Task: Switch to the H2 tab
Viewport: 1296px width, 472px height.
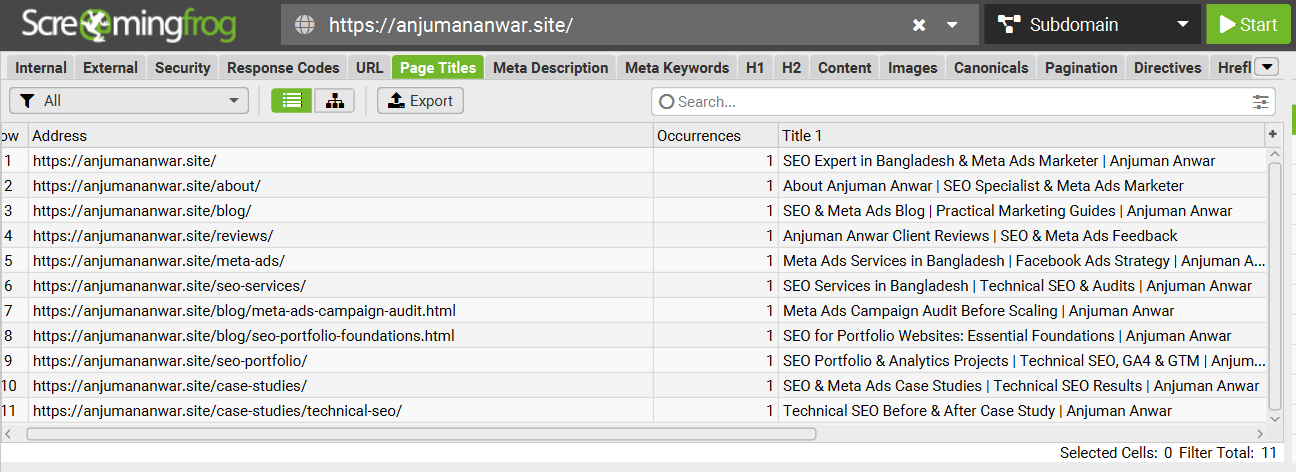Action: tap(791, 68)
